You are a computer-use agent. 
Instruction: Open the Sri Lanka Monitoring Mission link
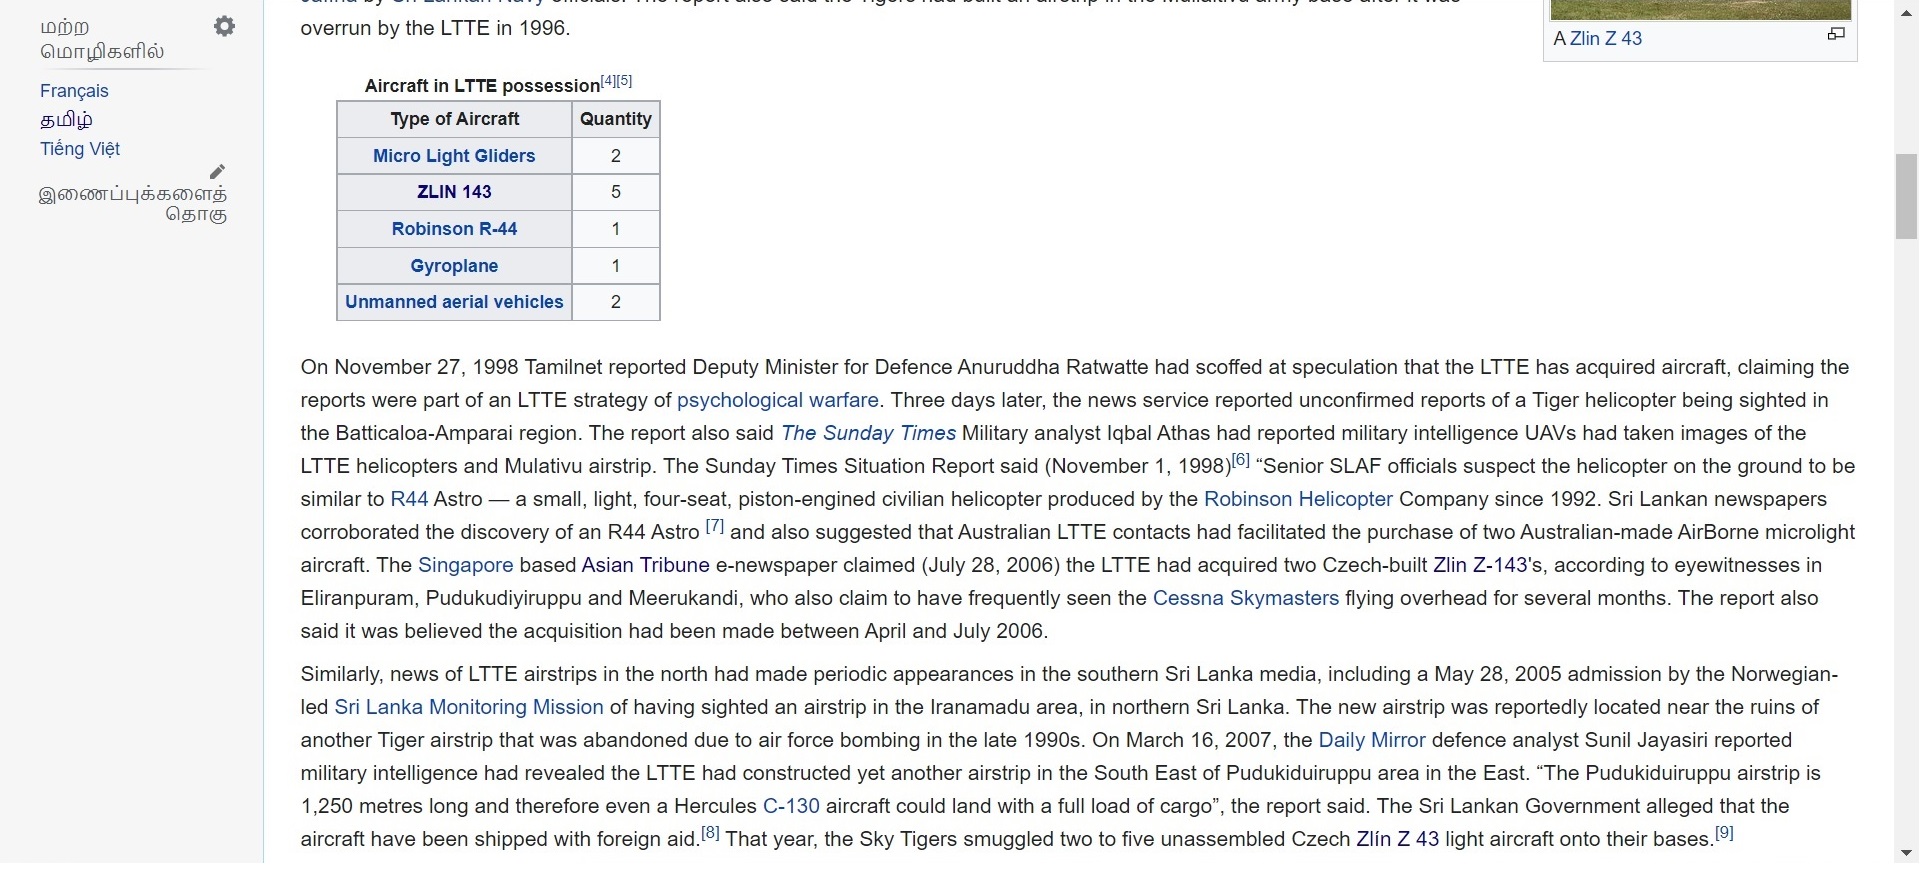(x=468, y=707)
